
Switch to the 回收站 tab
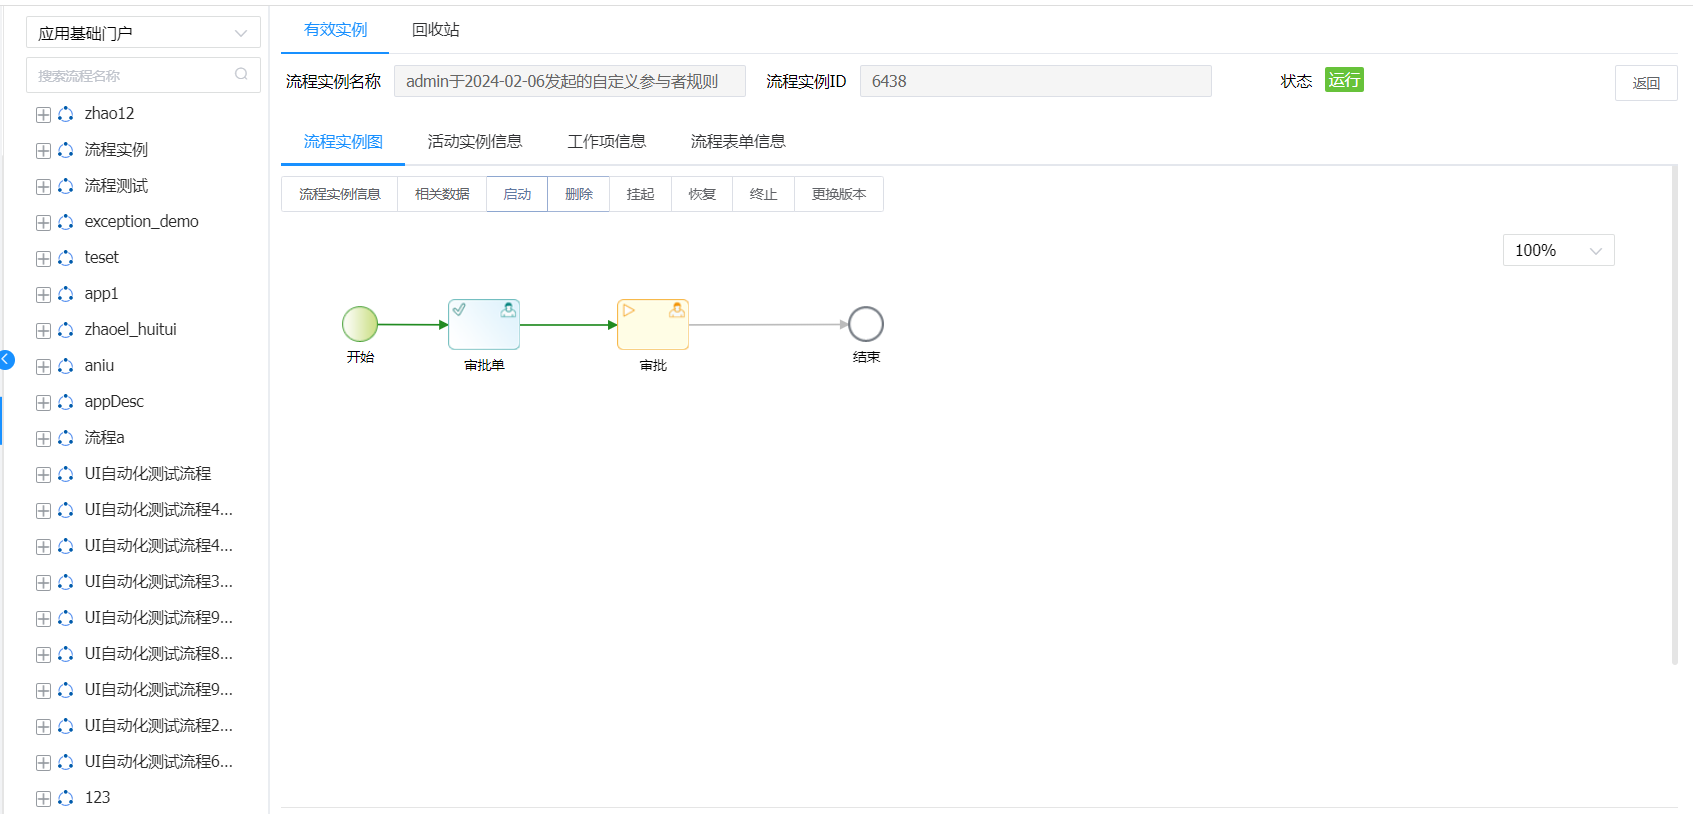(436, 30)
